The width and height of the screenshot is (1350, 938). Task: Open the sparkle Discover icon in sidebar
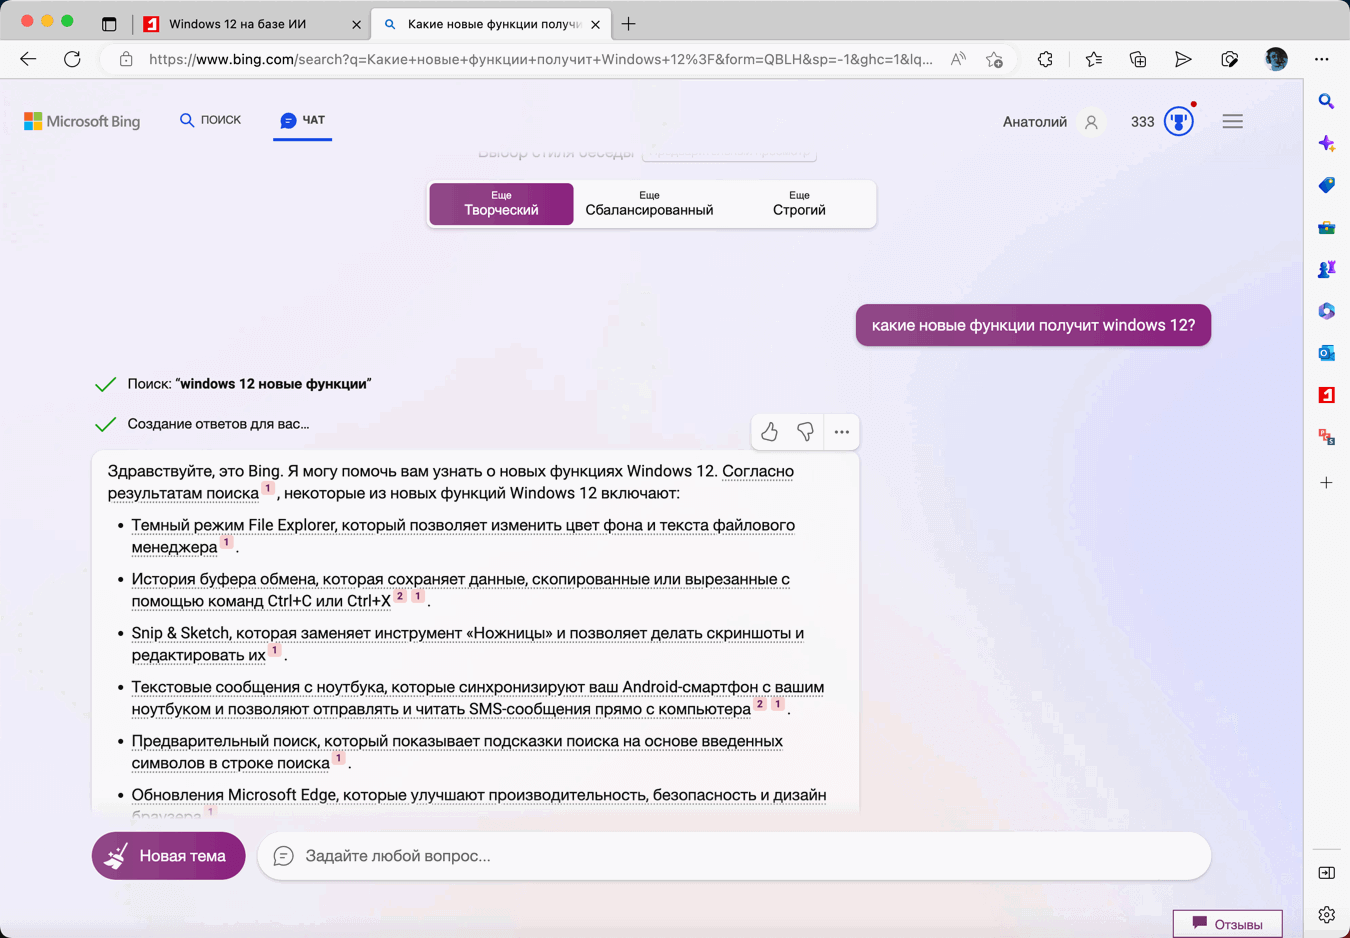click(1326, 144)
